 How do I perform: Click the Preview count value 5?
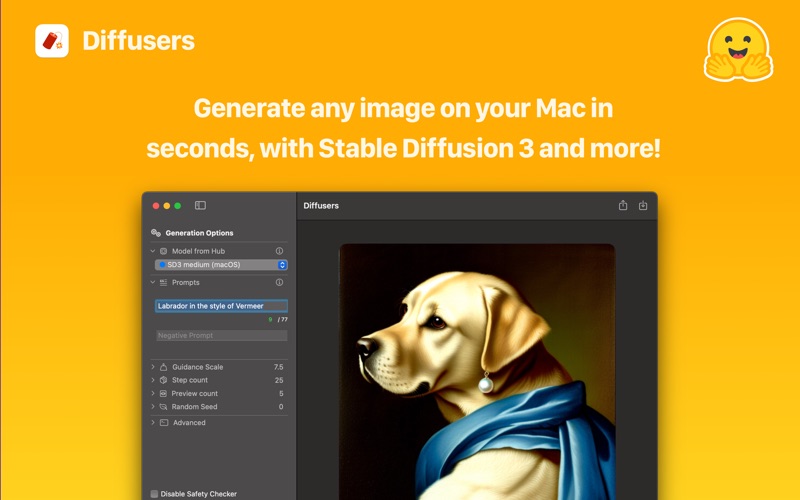[281, 393]
